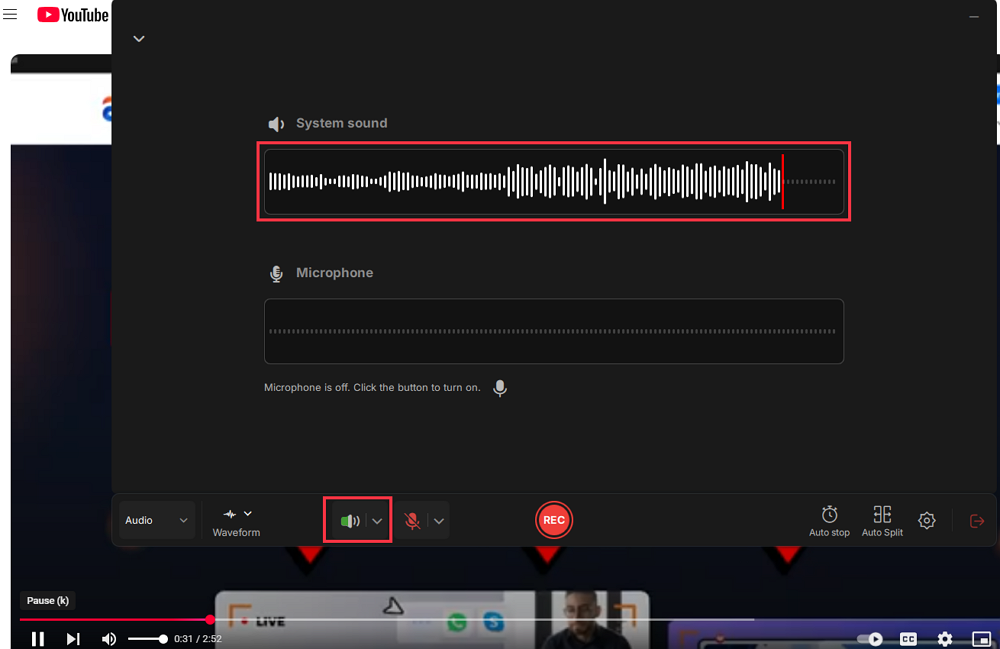This screenshot has width=1000, height=649.
Task: Click the Microphone section icon
Action: coord(276,273)
